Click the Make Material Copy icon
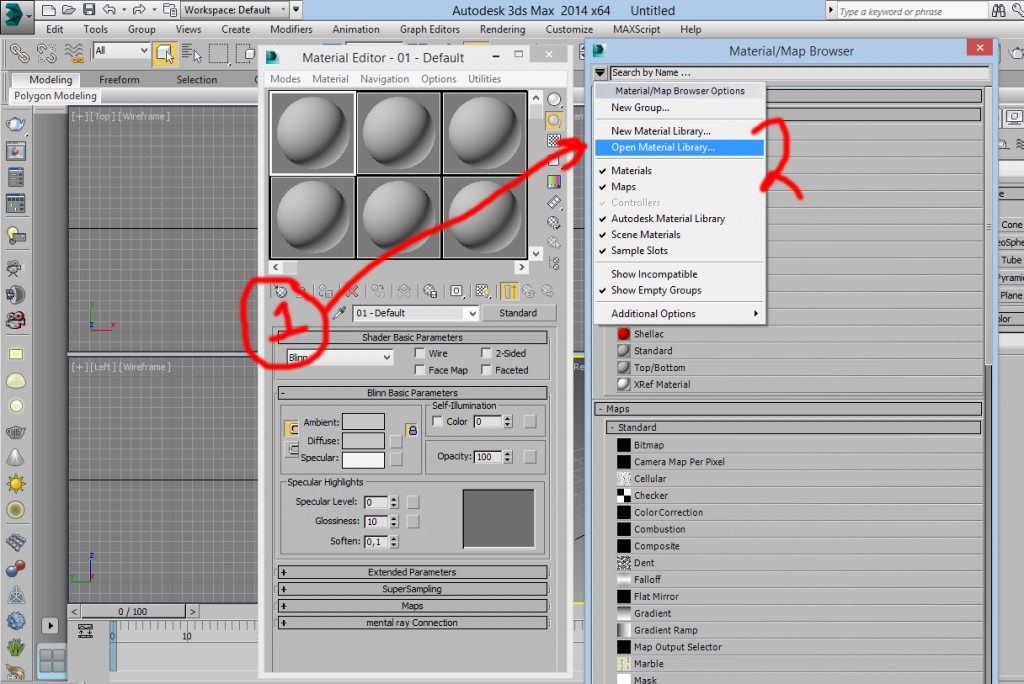 pos(377,291)
